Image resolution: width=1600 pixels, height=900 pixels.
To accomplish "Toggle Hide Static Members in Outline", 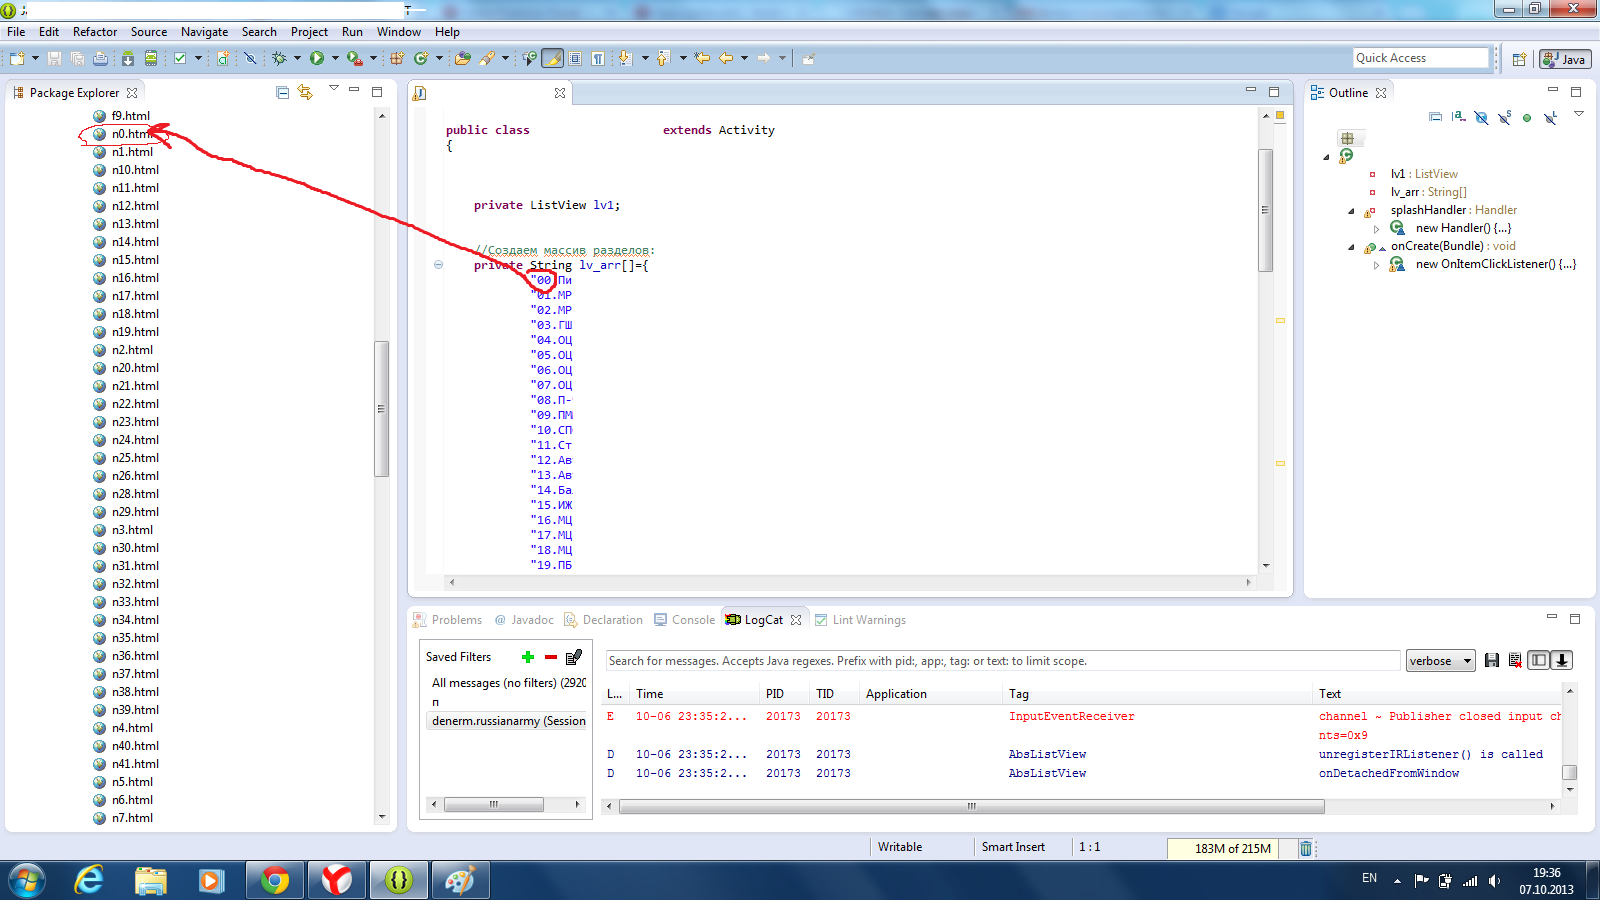I will tap(1504, 117).
